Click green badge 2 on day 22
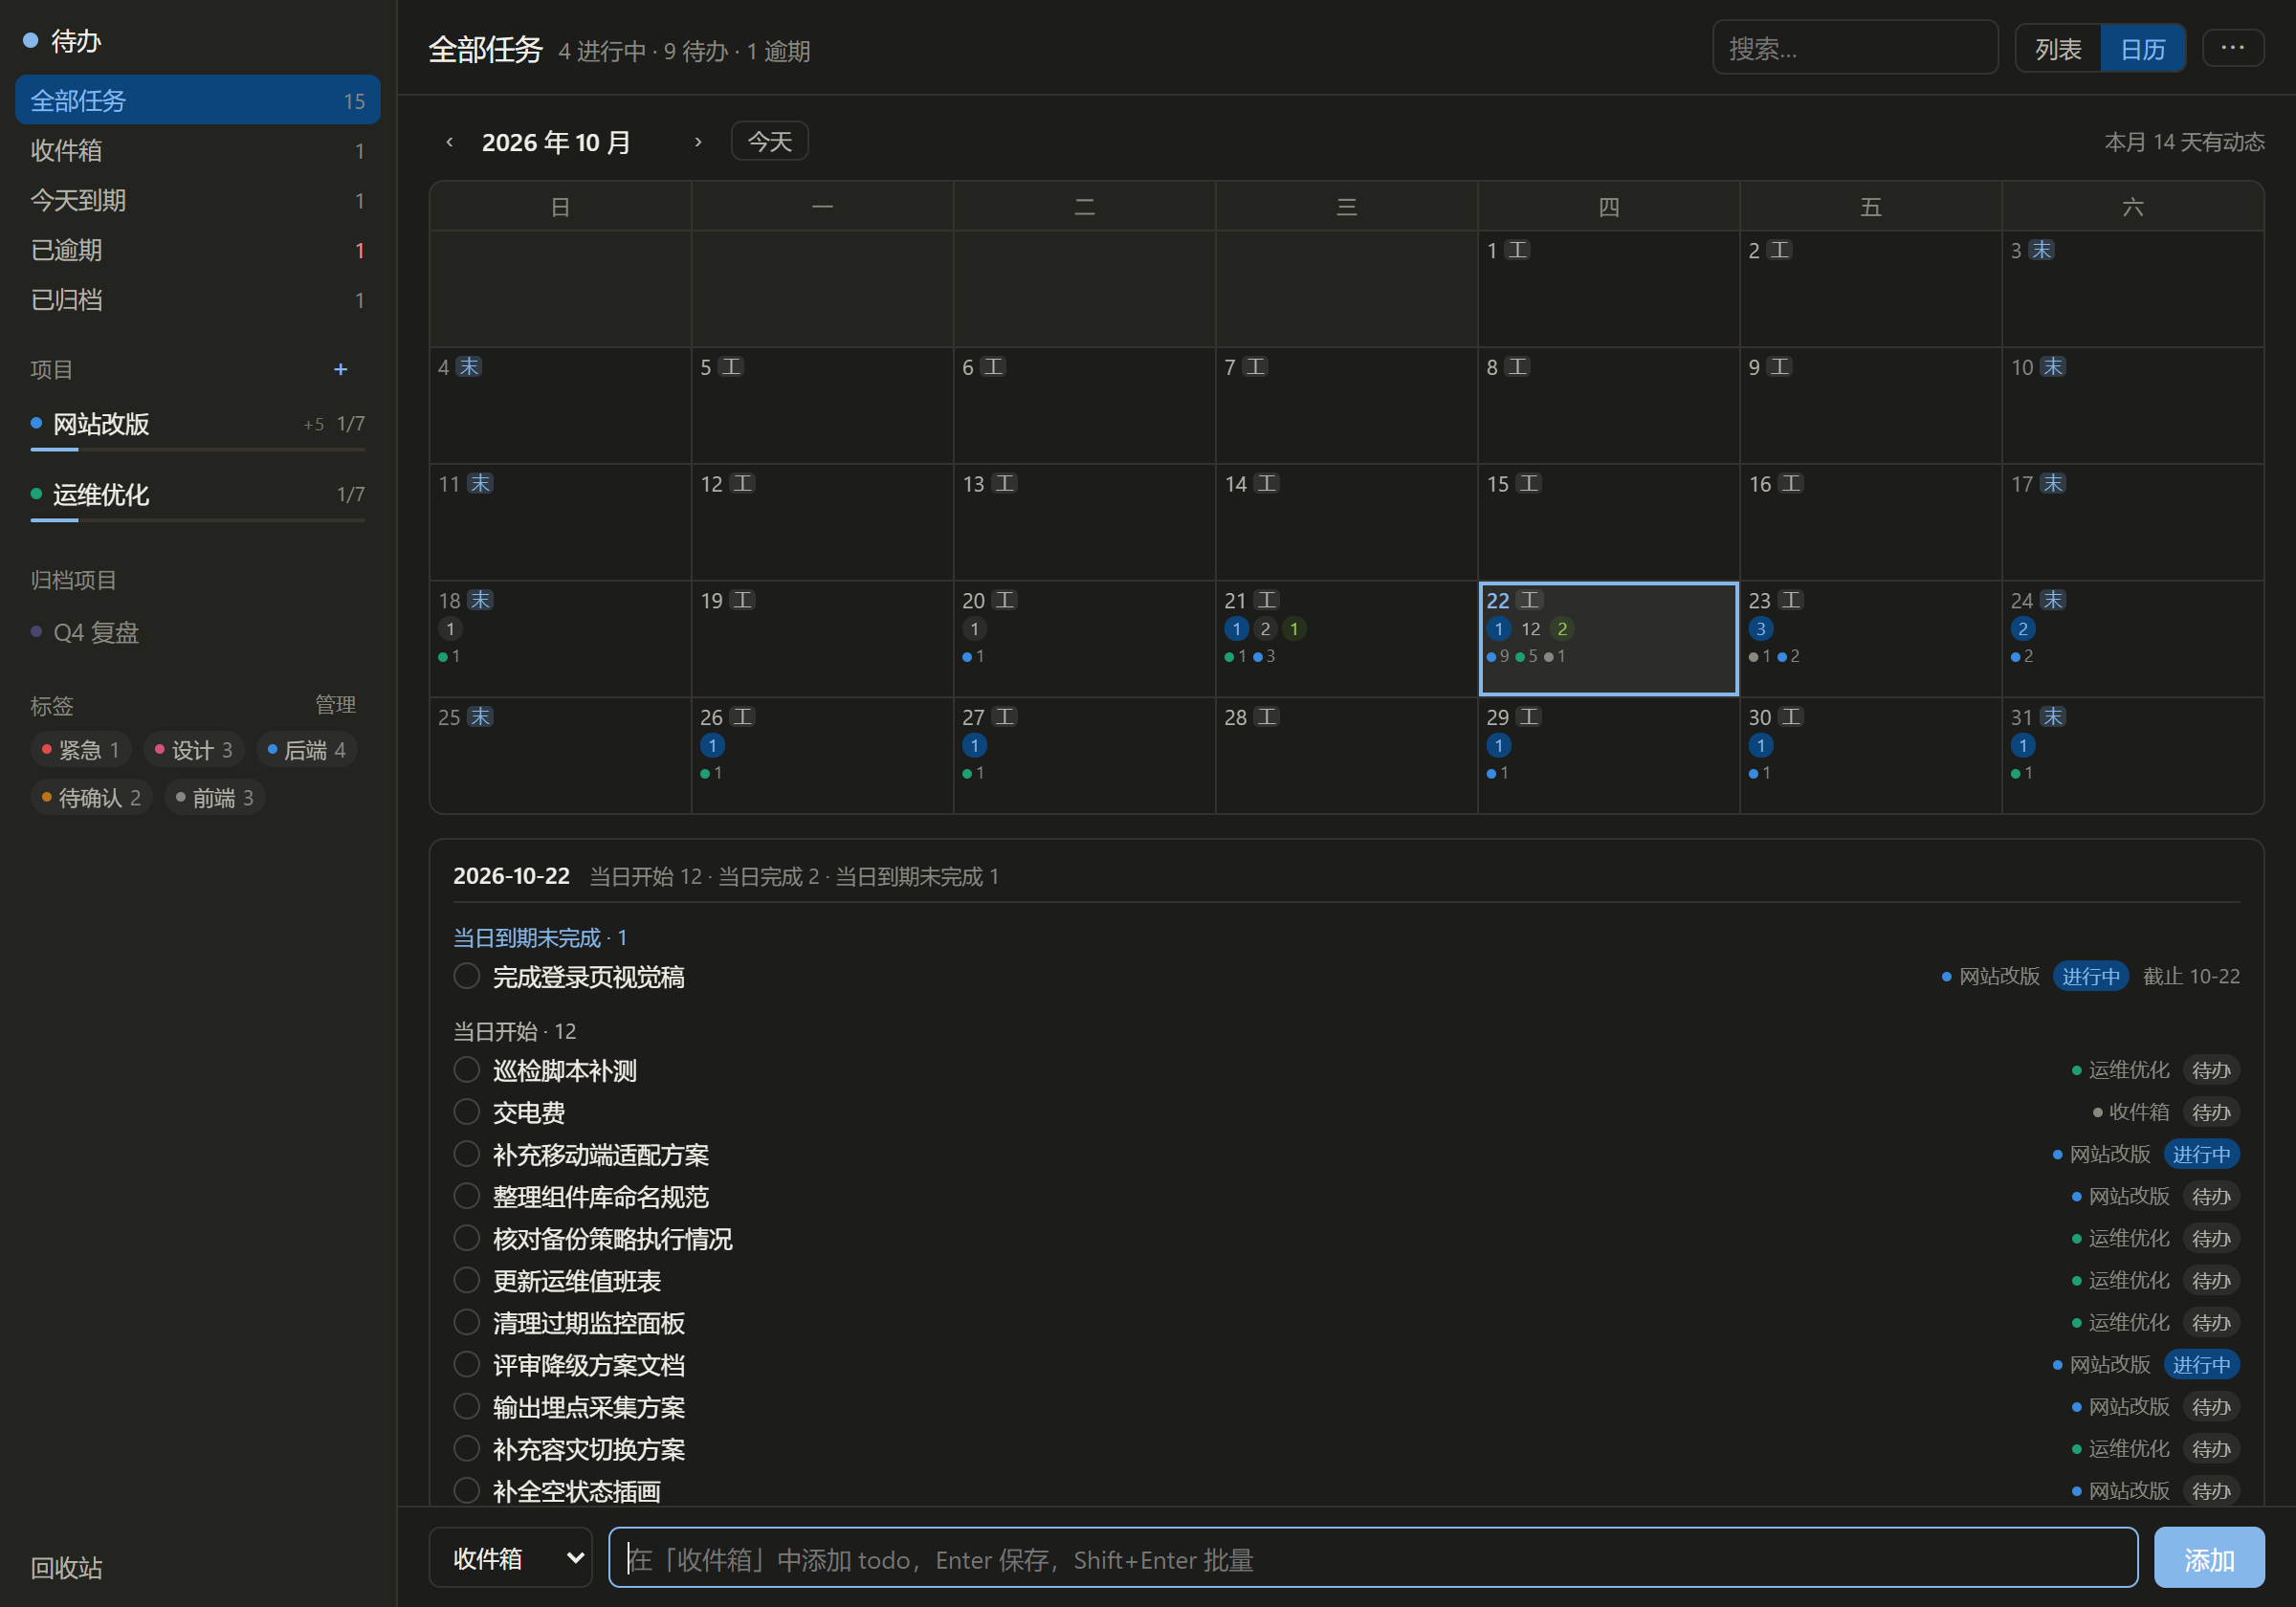This screenshot has width=2296, height=1607. pyautogui.click(x=1562, y=629)
